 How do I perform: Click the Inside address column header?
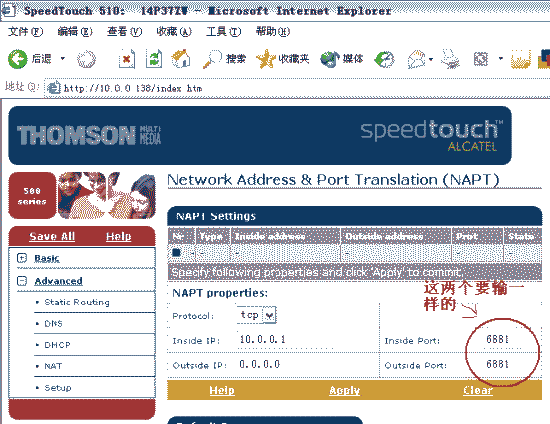(x=285, y=236)
